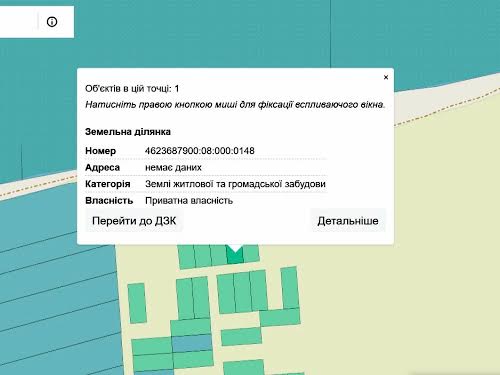The image size is (500, 375).
Task: Open the Перейти до ДЗК button
Action: coord(134,221)
